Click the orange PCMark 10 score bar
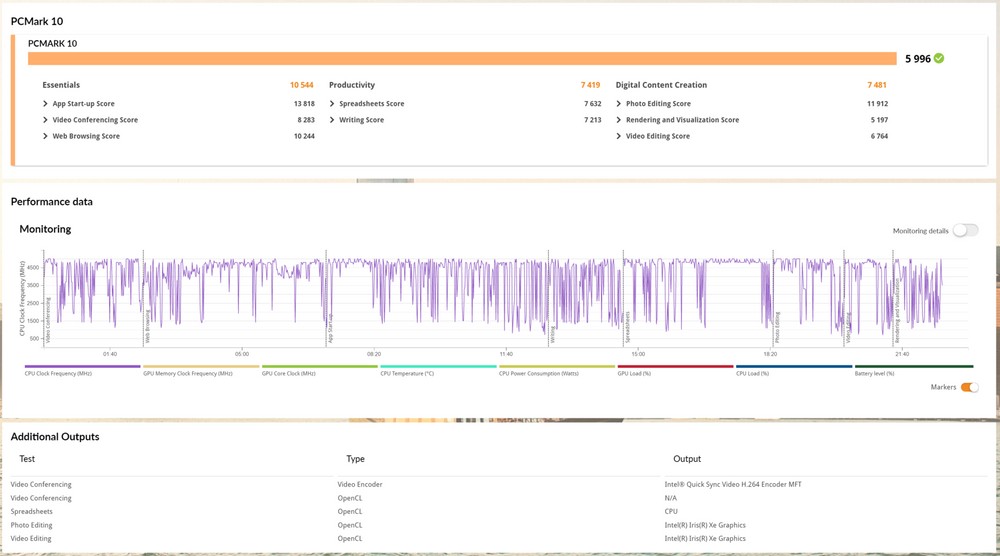Viewport: 1000px width, 556px height. 462,59
